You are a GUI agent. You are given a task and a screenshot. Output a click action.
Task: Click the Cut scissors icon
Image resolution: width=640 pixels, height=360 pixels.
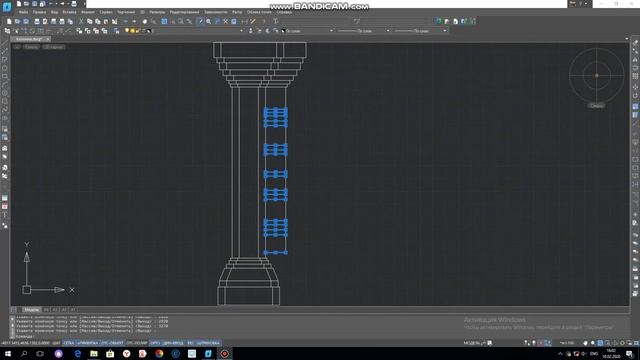coord(81,21)
